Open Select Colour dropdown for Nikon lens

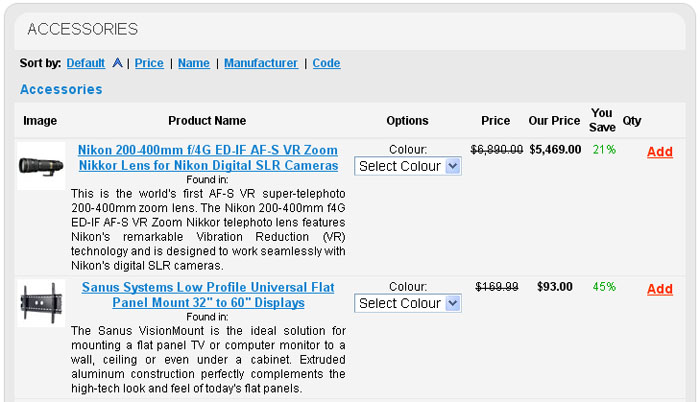point(408,166)
